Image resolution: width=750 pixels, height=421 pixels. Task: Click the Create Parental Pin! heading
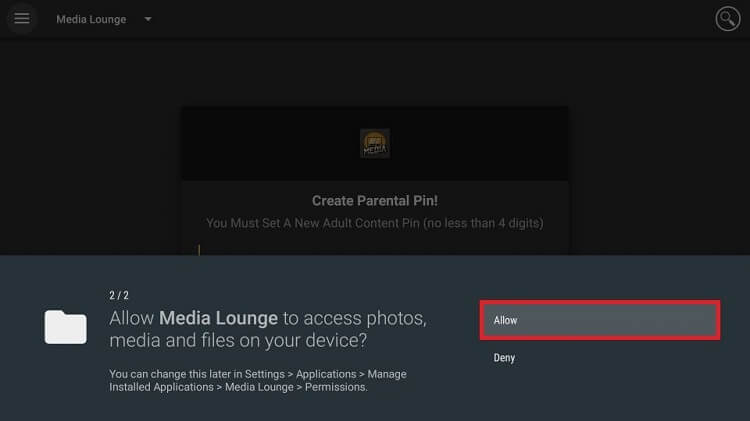tap(375, 200)
